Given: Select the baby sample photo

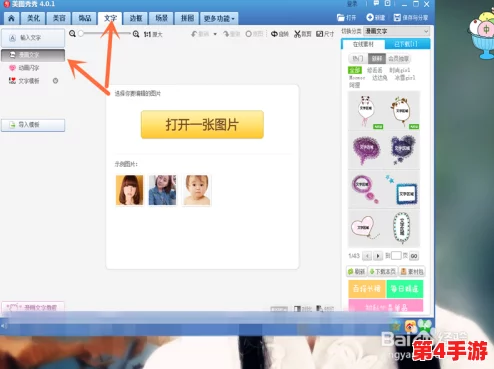Looking at the screenshot, I should [197, 190].
